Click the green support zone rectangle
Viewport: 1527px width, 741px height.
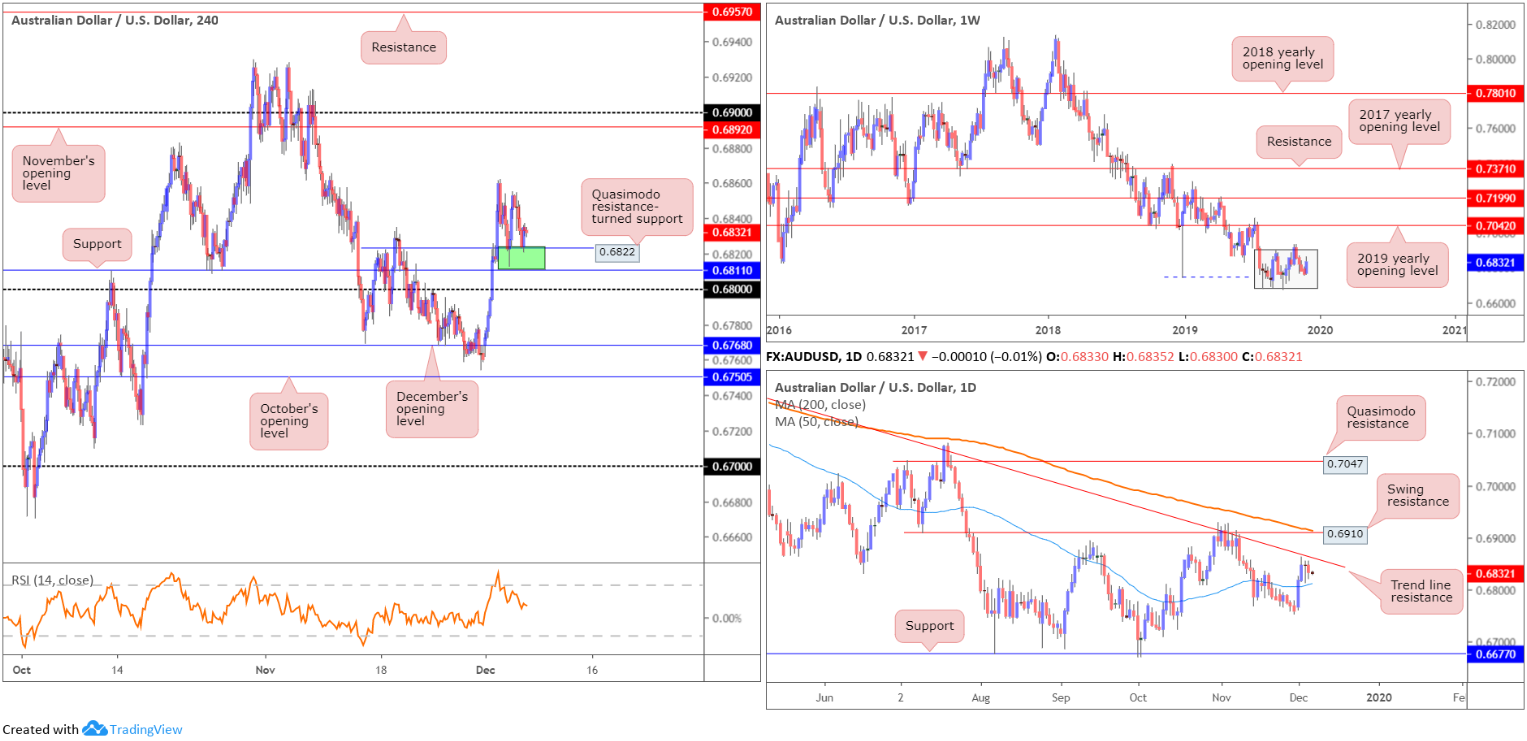[522, 258]
